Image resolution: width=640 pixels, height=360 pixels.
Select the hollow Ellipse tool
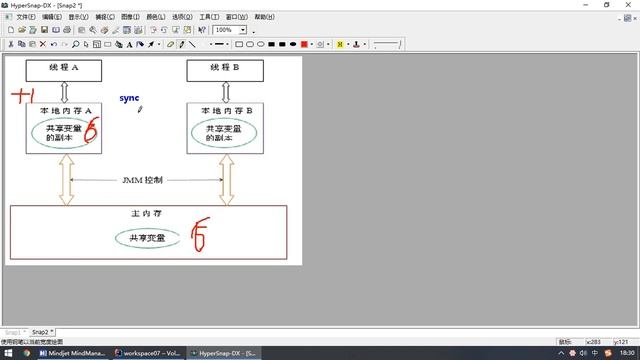point(260,44)
